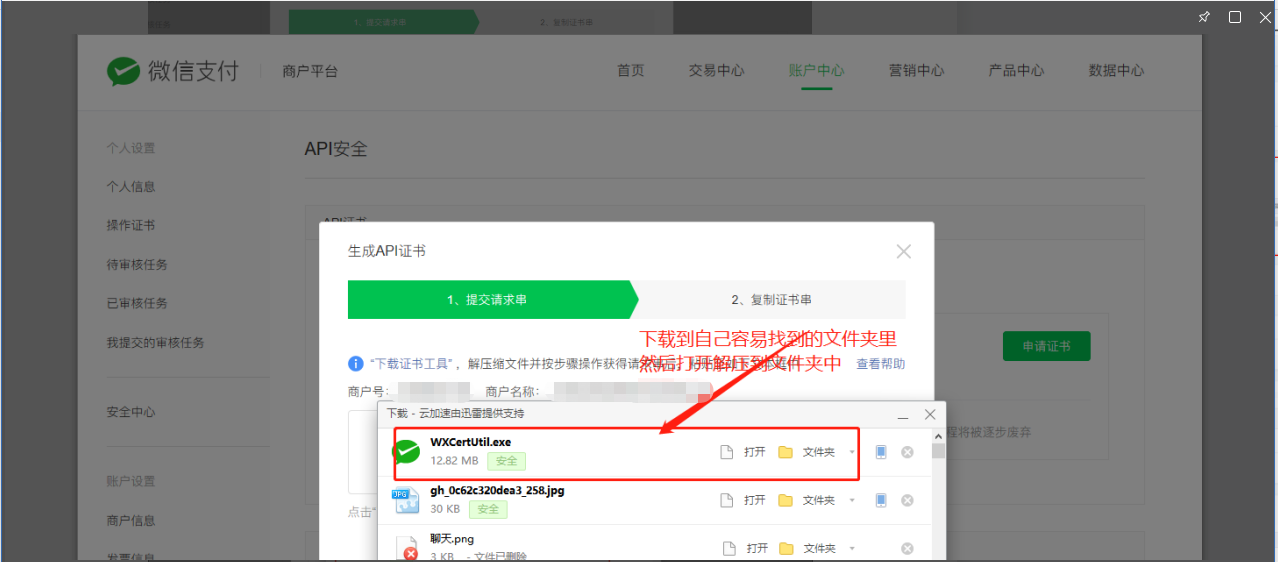
Task: Select step tab 2、复制证书串
Action: [x=771, y=299]
